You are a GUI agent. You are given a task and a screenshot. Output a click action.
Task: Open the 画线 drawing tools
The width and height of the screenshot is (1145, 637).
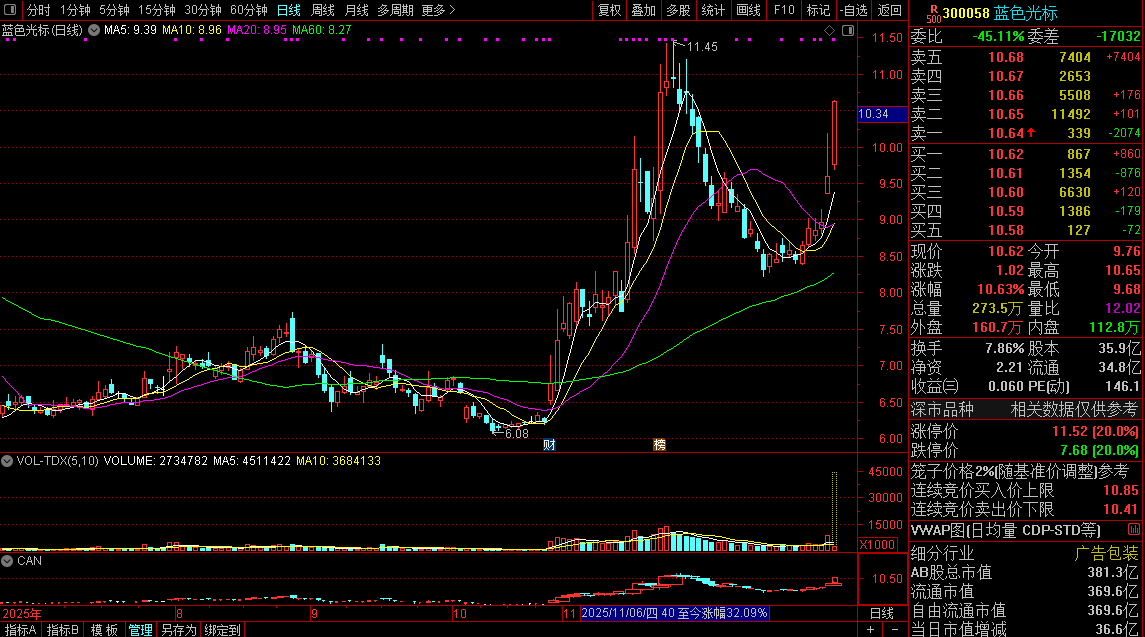748,10
